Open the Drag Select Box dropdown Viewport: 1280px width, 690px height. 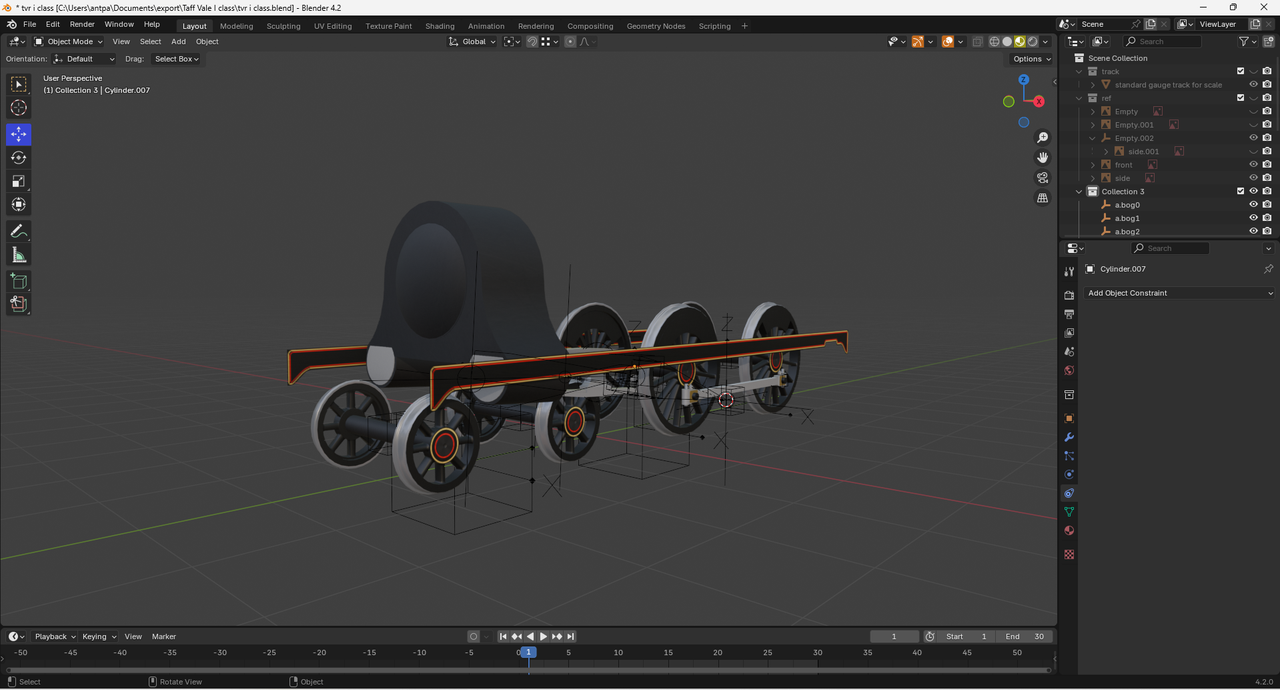point(176,59)
